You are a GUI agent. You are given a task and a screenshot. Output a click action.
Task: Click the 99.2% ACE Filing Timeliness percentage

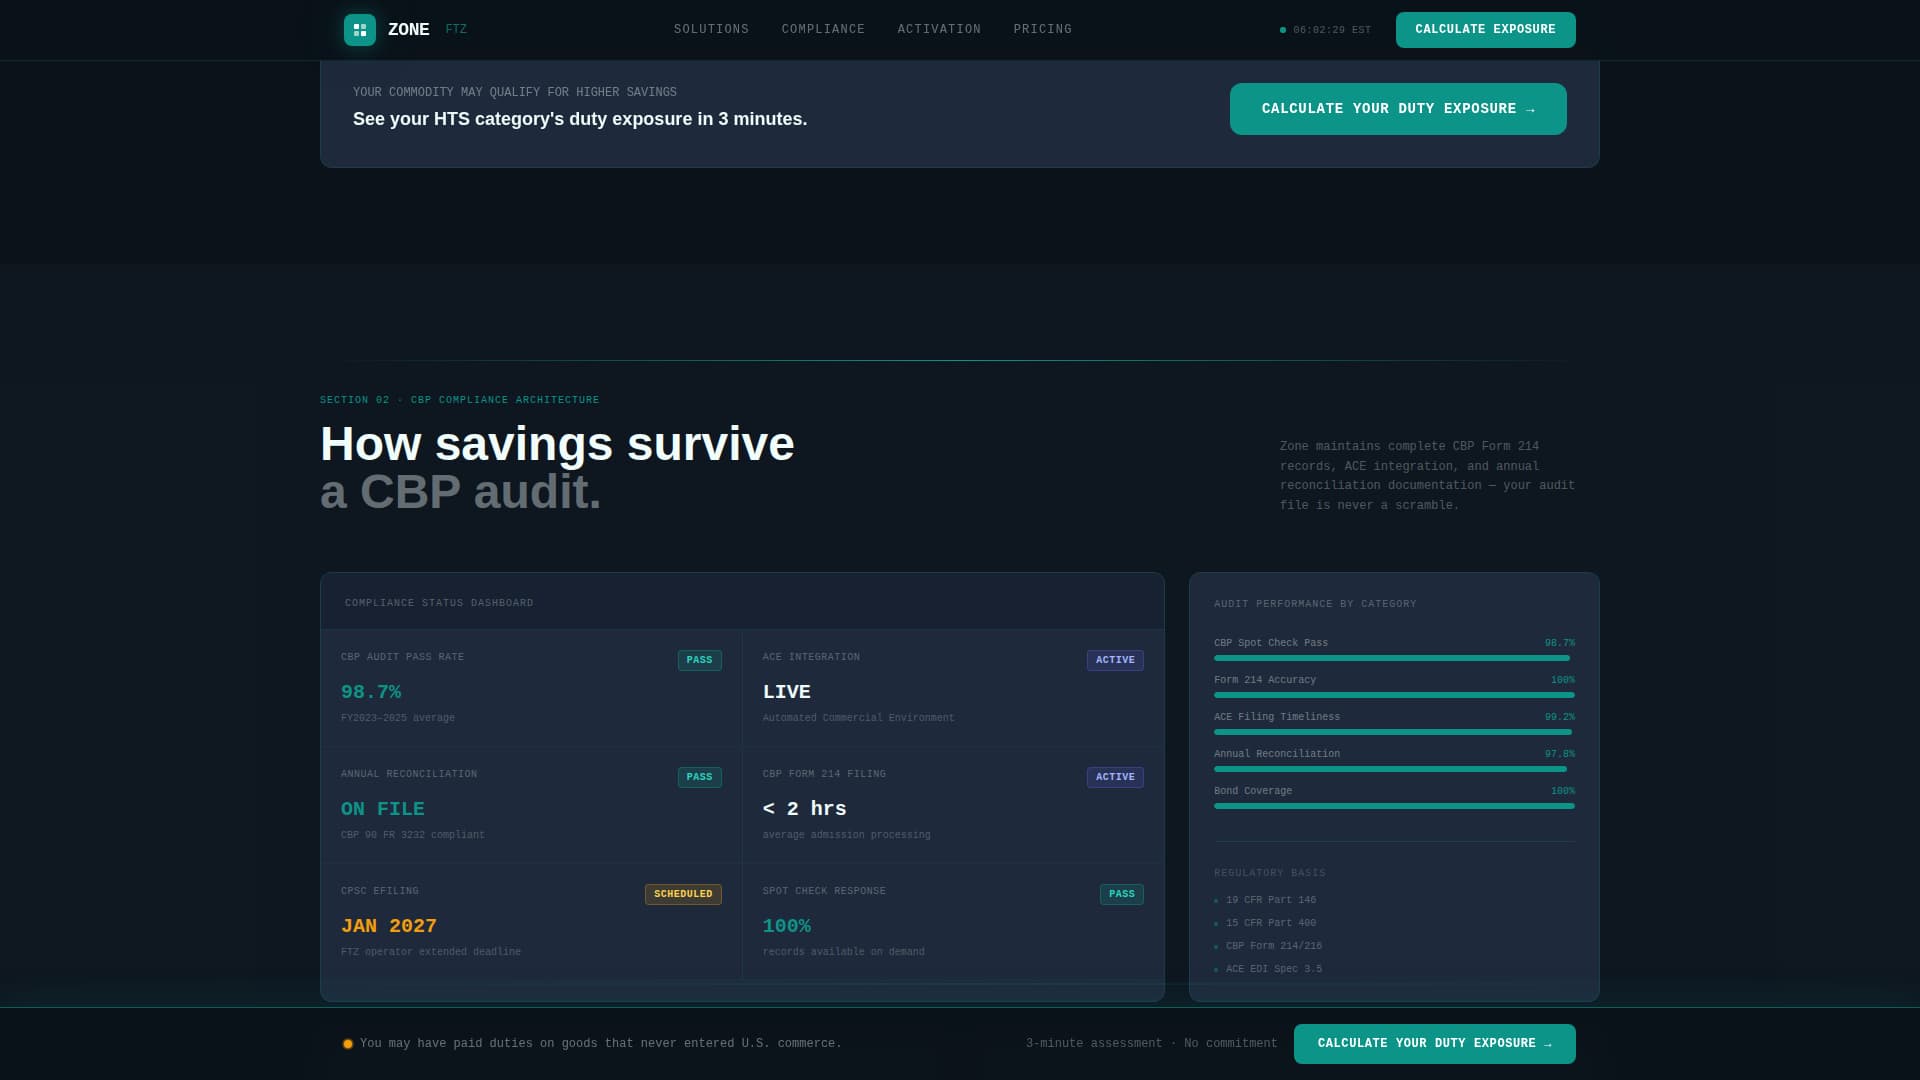coord(1559,718)
